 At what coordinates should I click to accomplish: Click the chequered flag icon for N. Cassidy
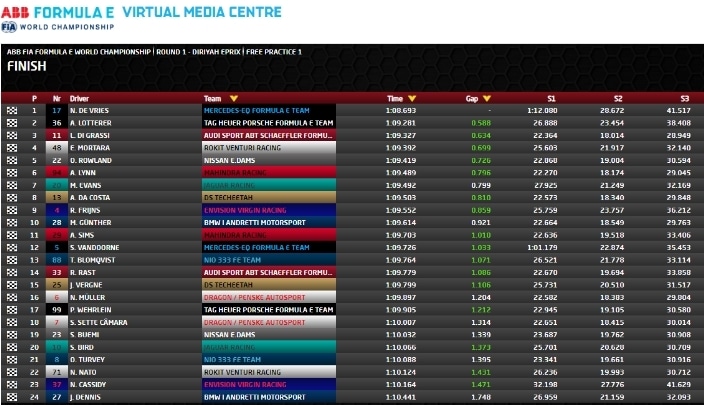click(12, 384)
